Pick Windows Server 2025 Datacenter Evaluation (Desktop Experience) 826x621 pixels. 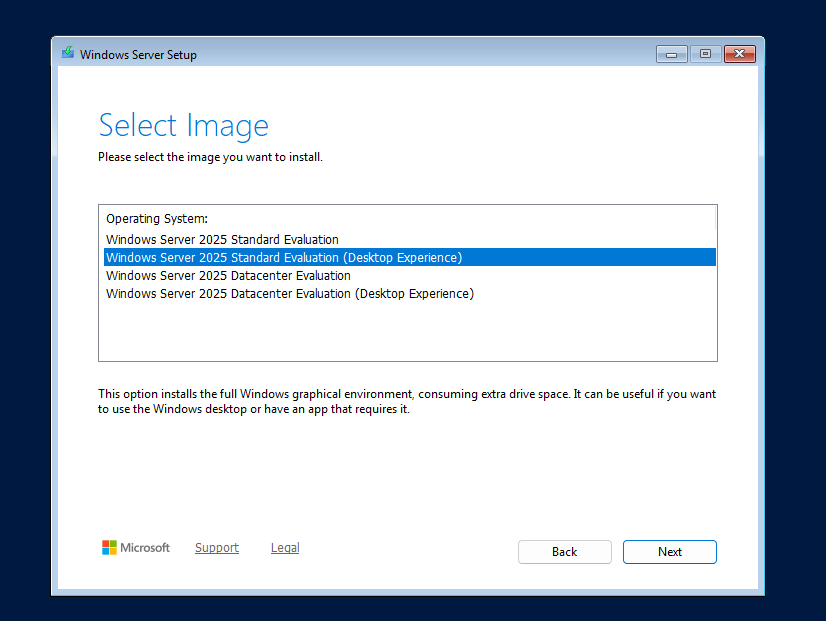[x=409, y=293]
